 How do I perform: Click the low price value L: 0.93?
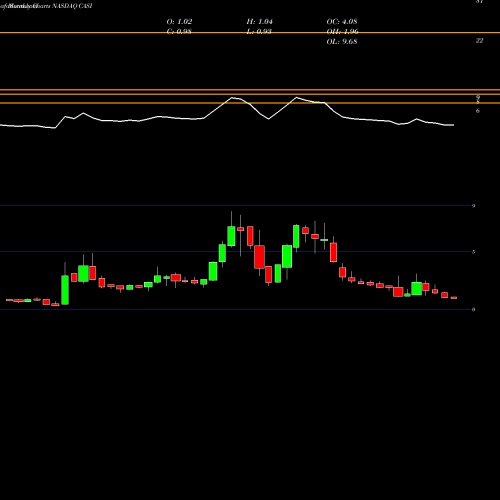pyautogui.click(x=260, y=32)
